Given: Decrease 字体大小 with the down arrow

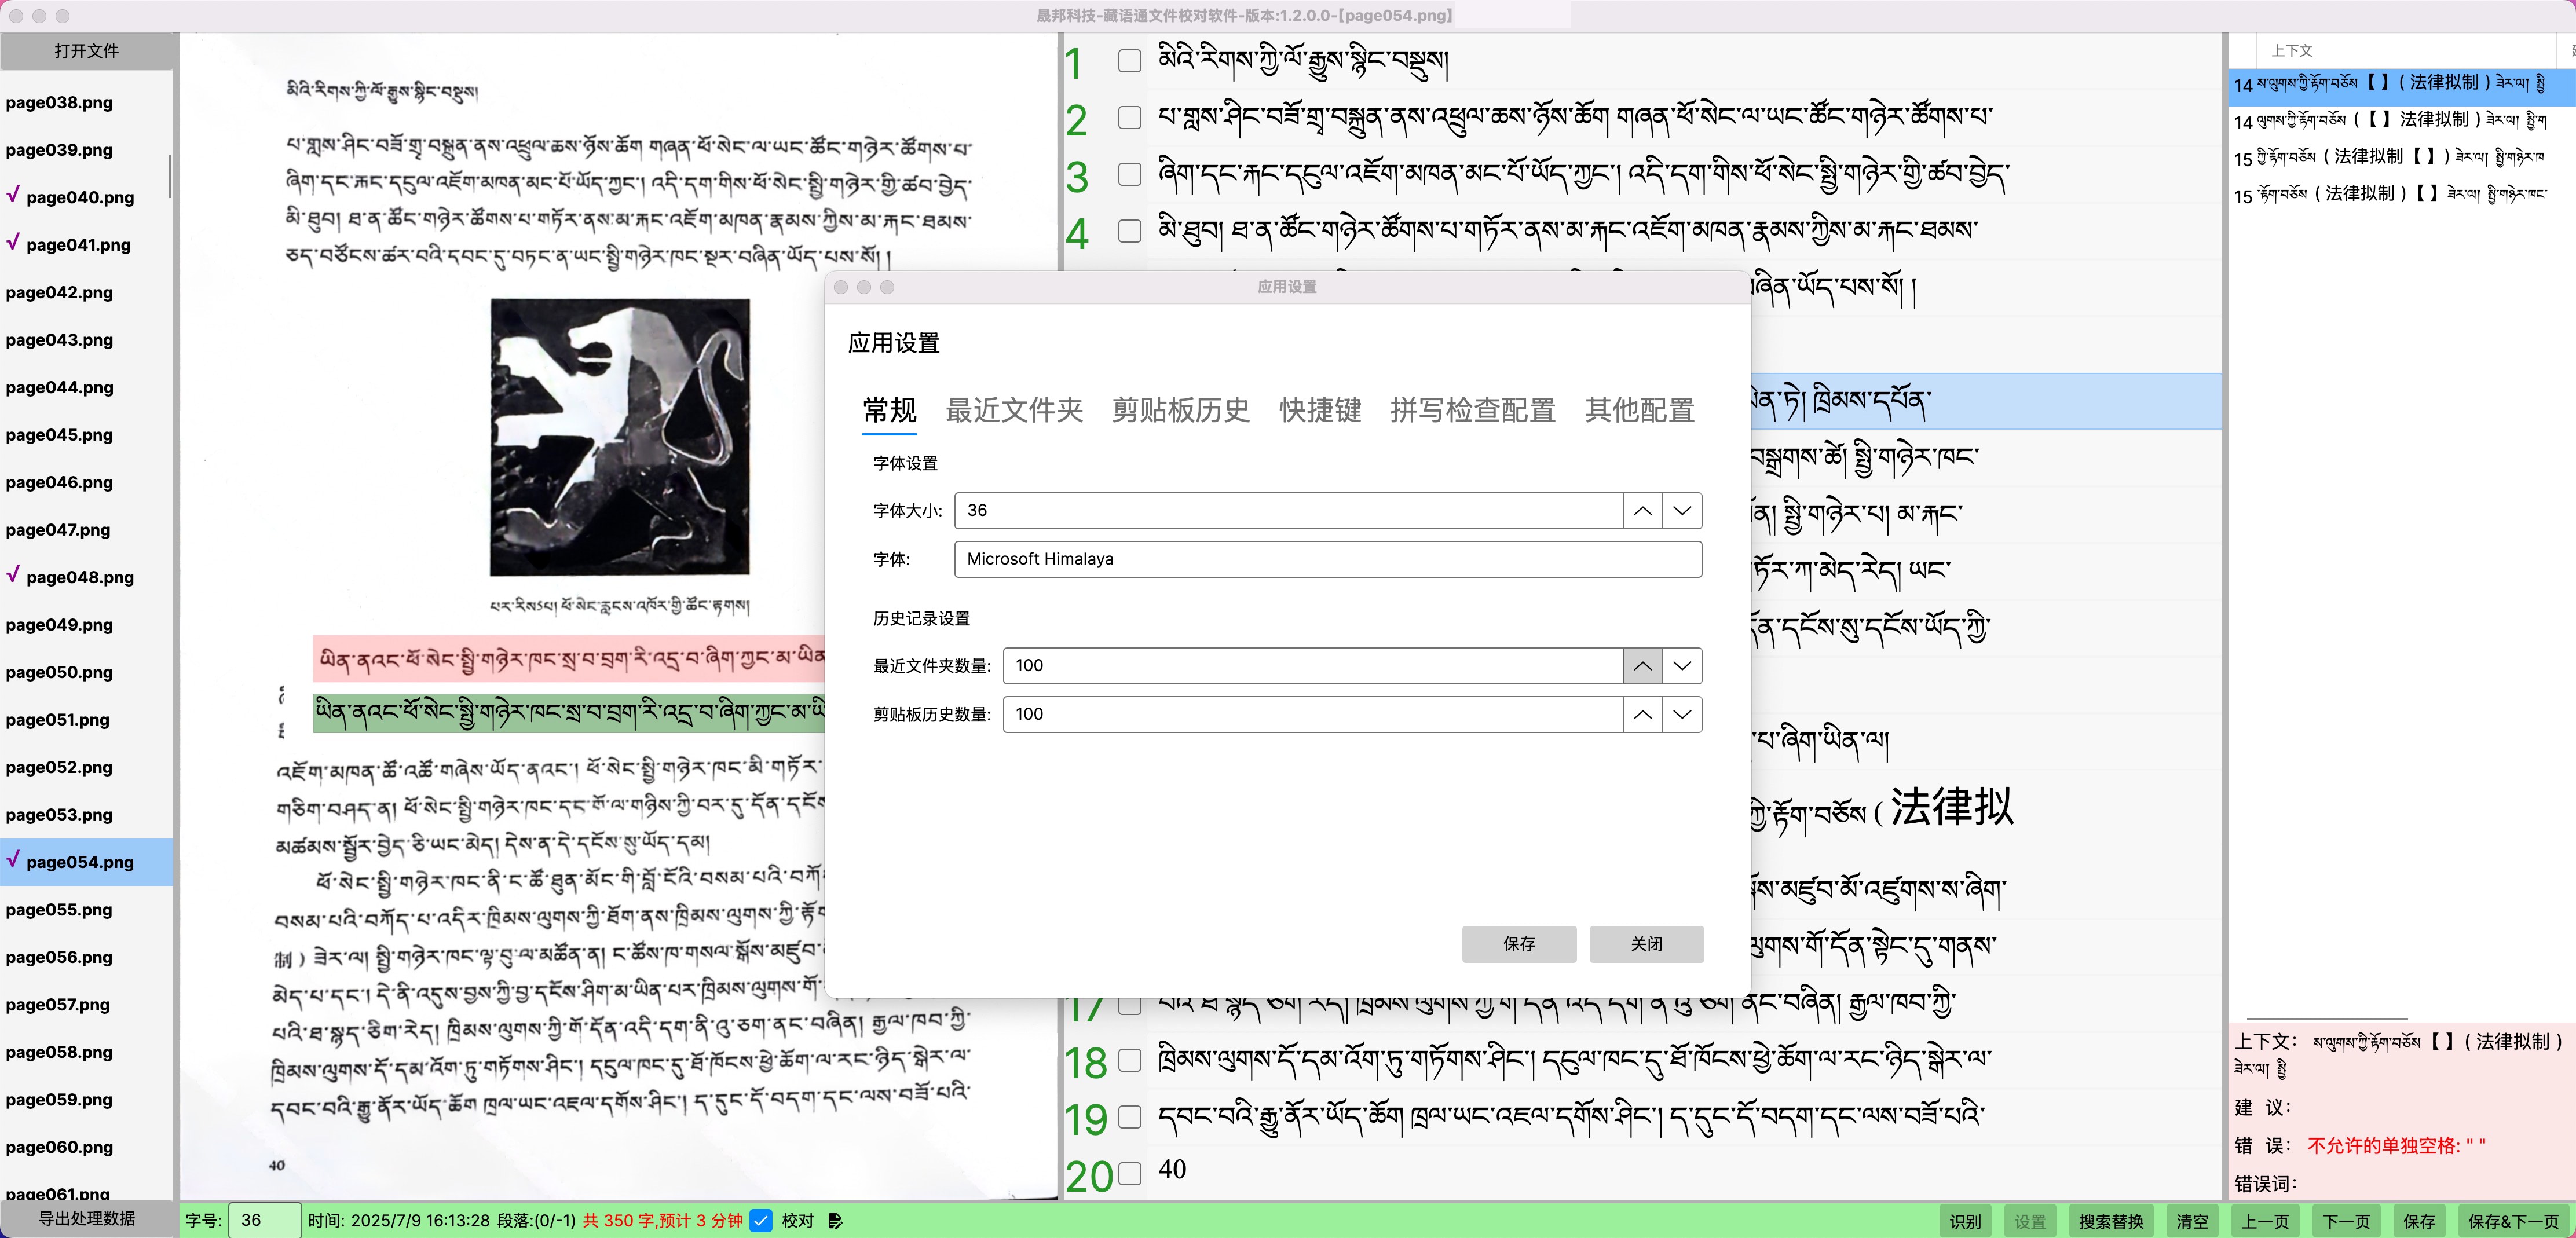Looking at the screenshot, I should click(1682, 511).
